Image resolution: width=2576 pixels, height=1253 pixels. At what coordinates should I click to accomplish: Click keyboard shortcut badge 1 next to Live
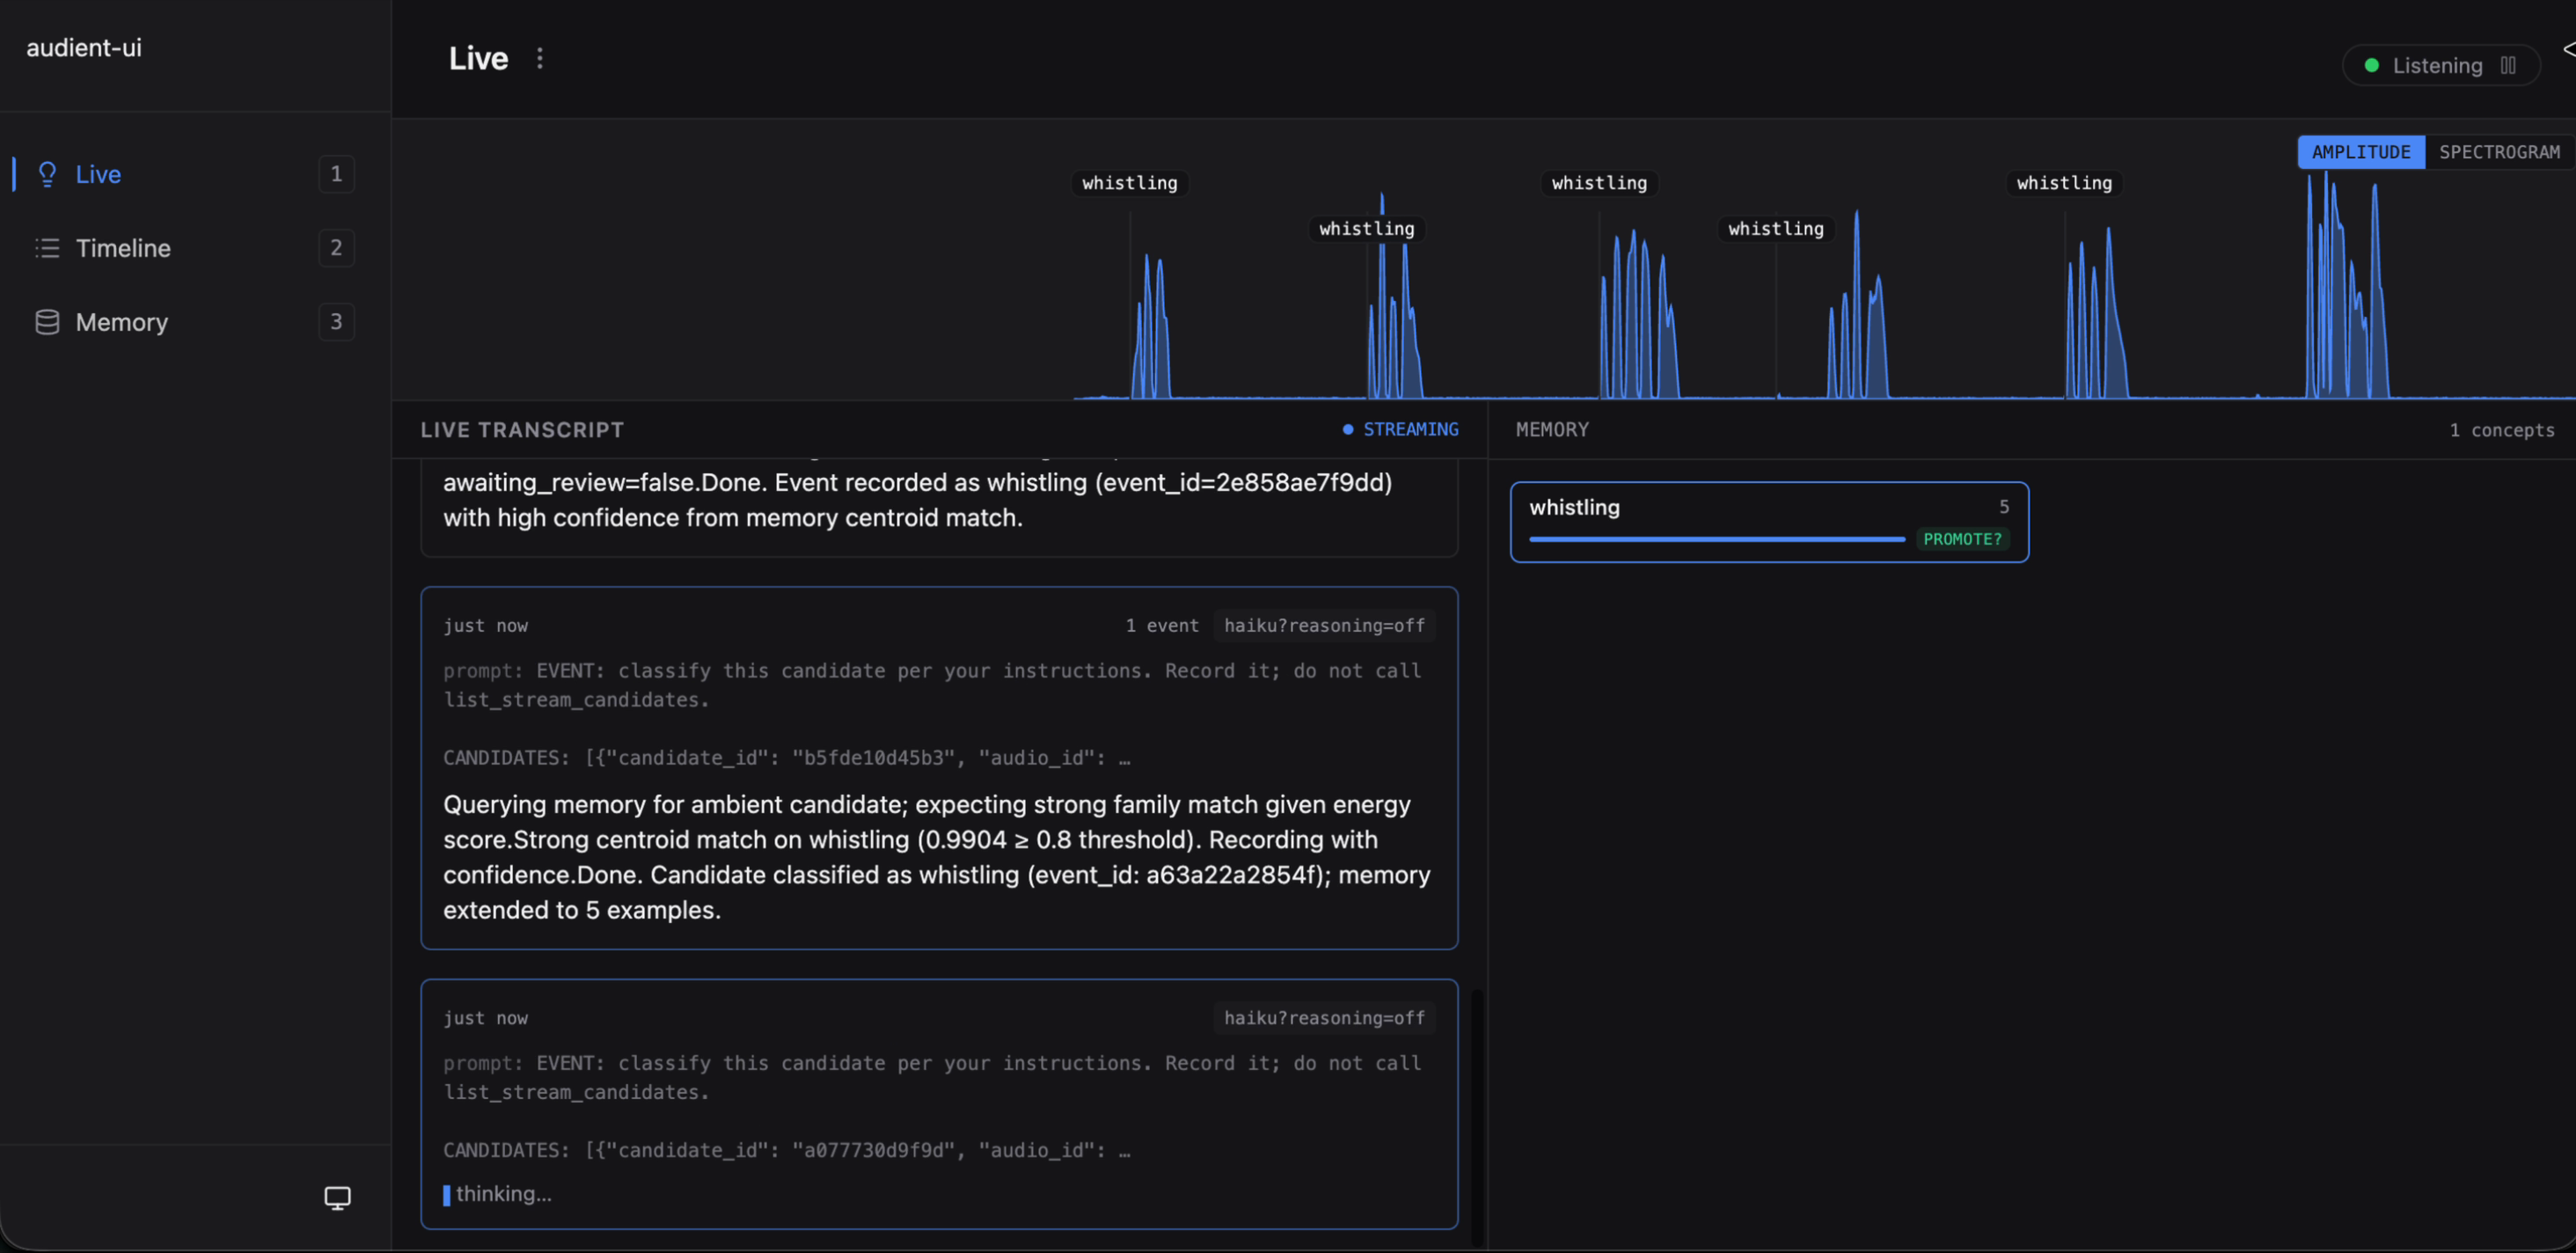coord(336,174)
